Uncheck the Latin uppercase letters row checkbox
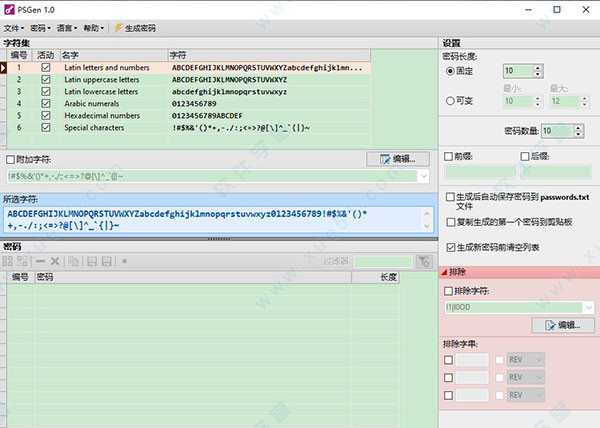This screenshot has height=428, width=600. click(x=45, y=78)
